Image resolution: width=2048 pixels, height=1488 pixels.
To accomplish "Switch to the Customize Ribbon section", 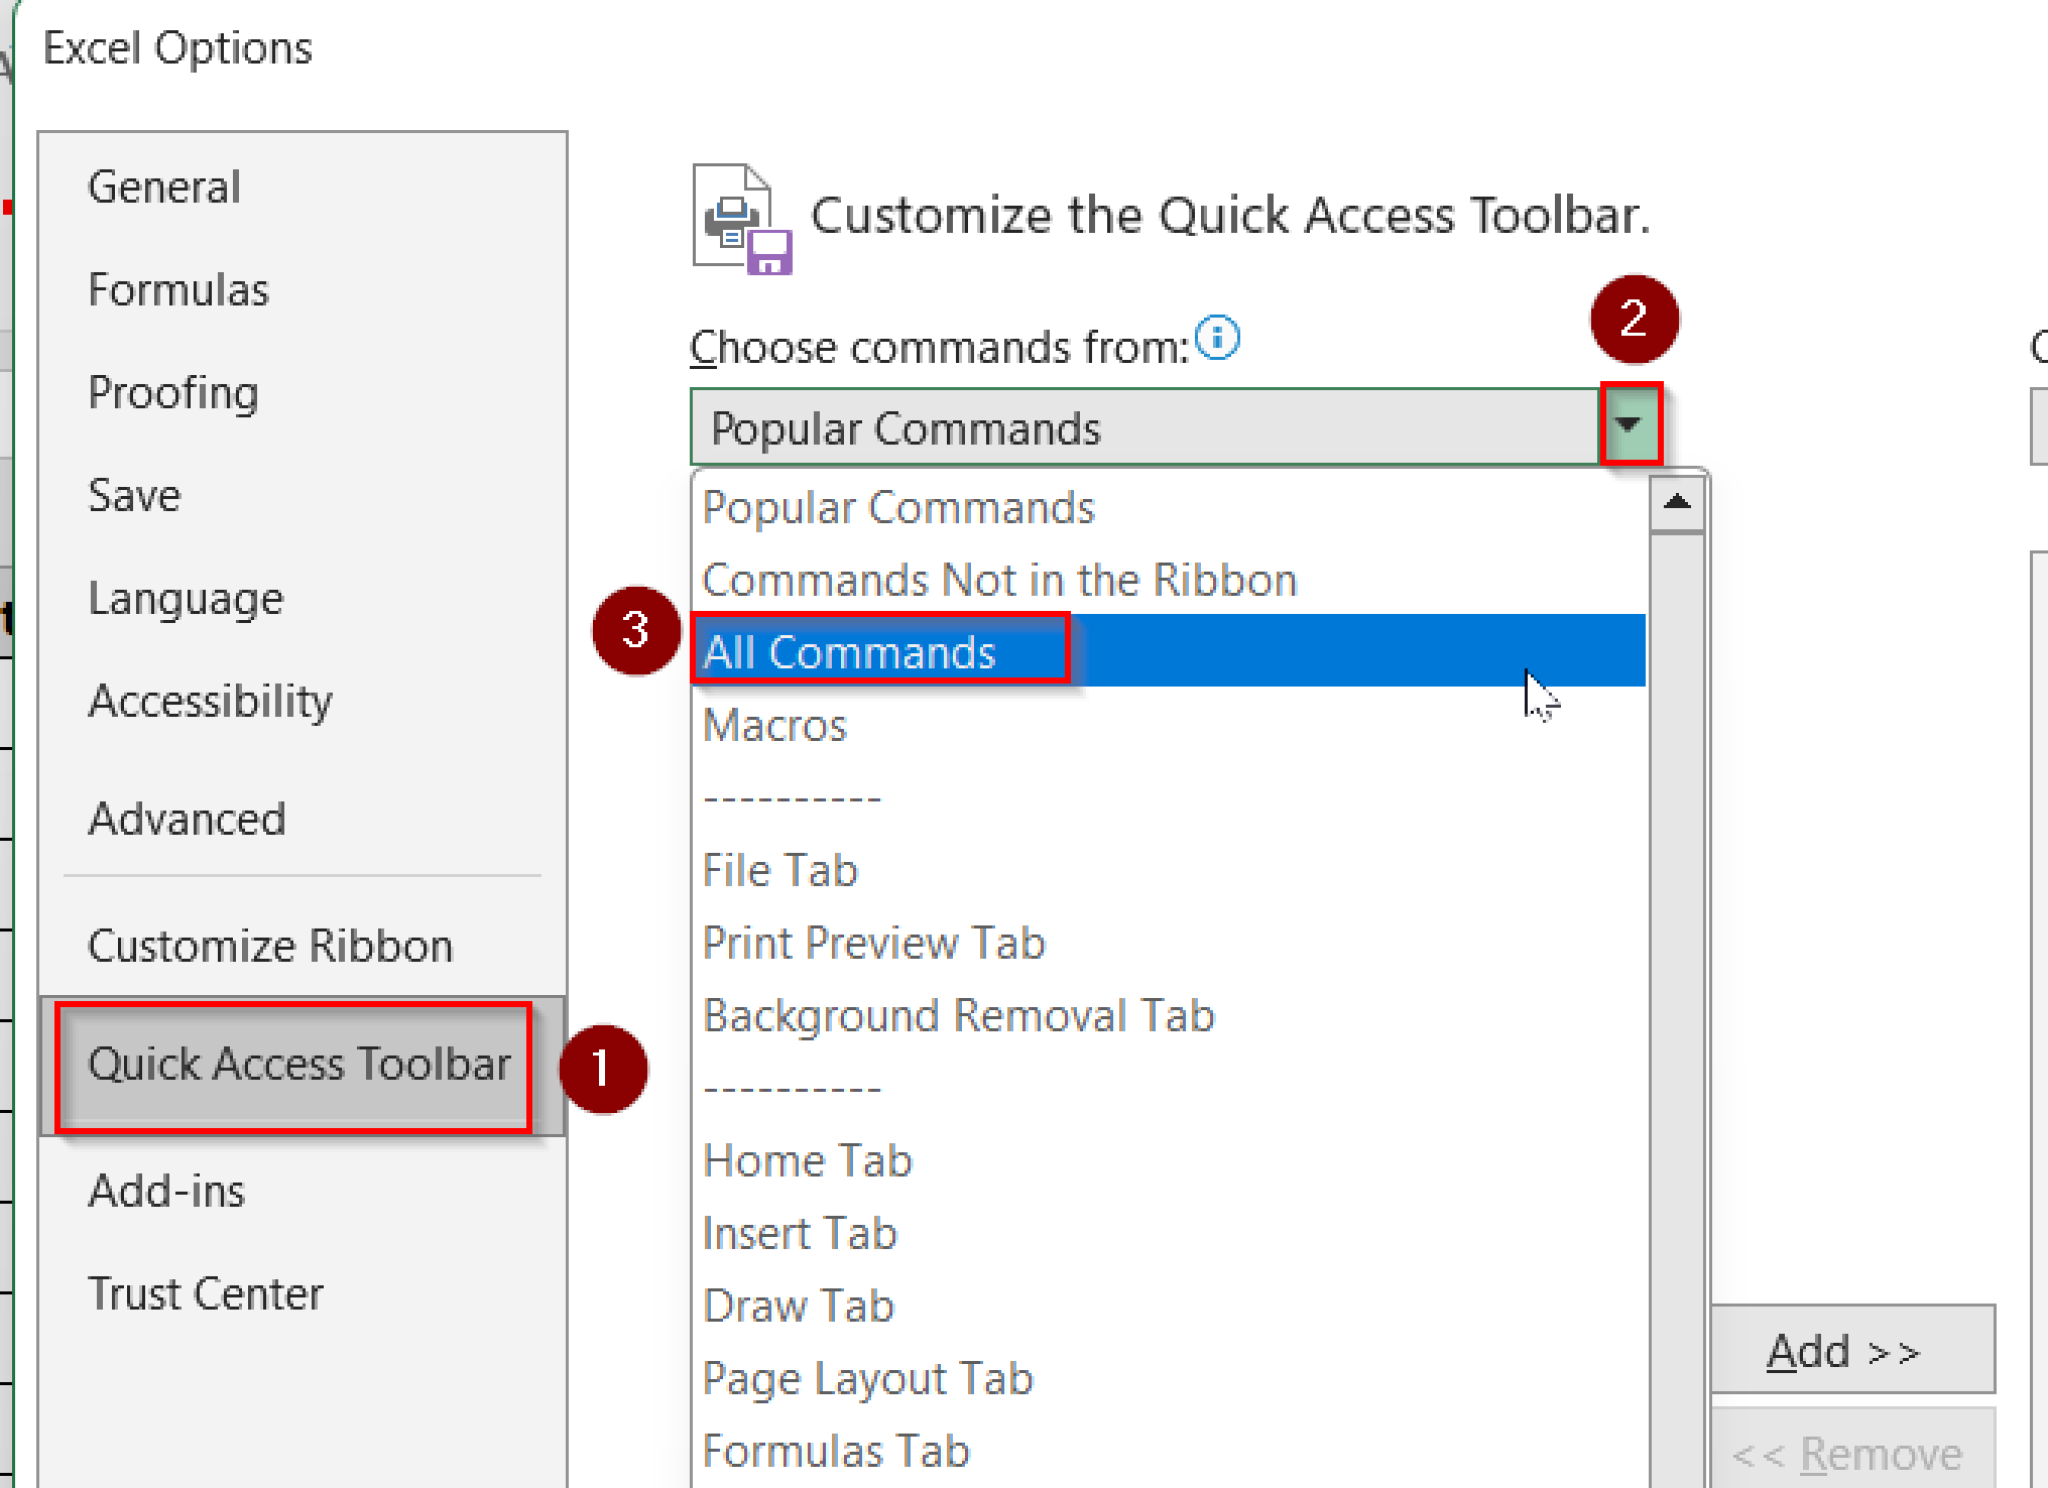I will click(x=270, y=944).
